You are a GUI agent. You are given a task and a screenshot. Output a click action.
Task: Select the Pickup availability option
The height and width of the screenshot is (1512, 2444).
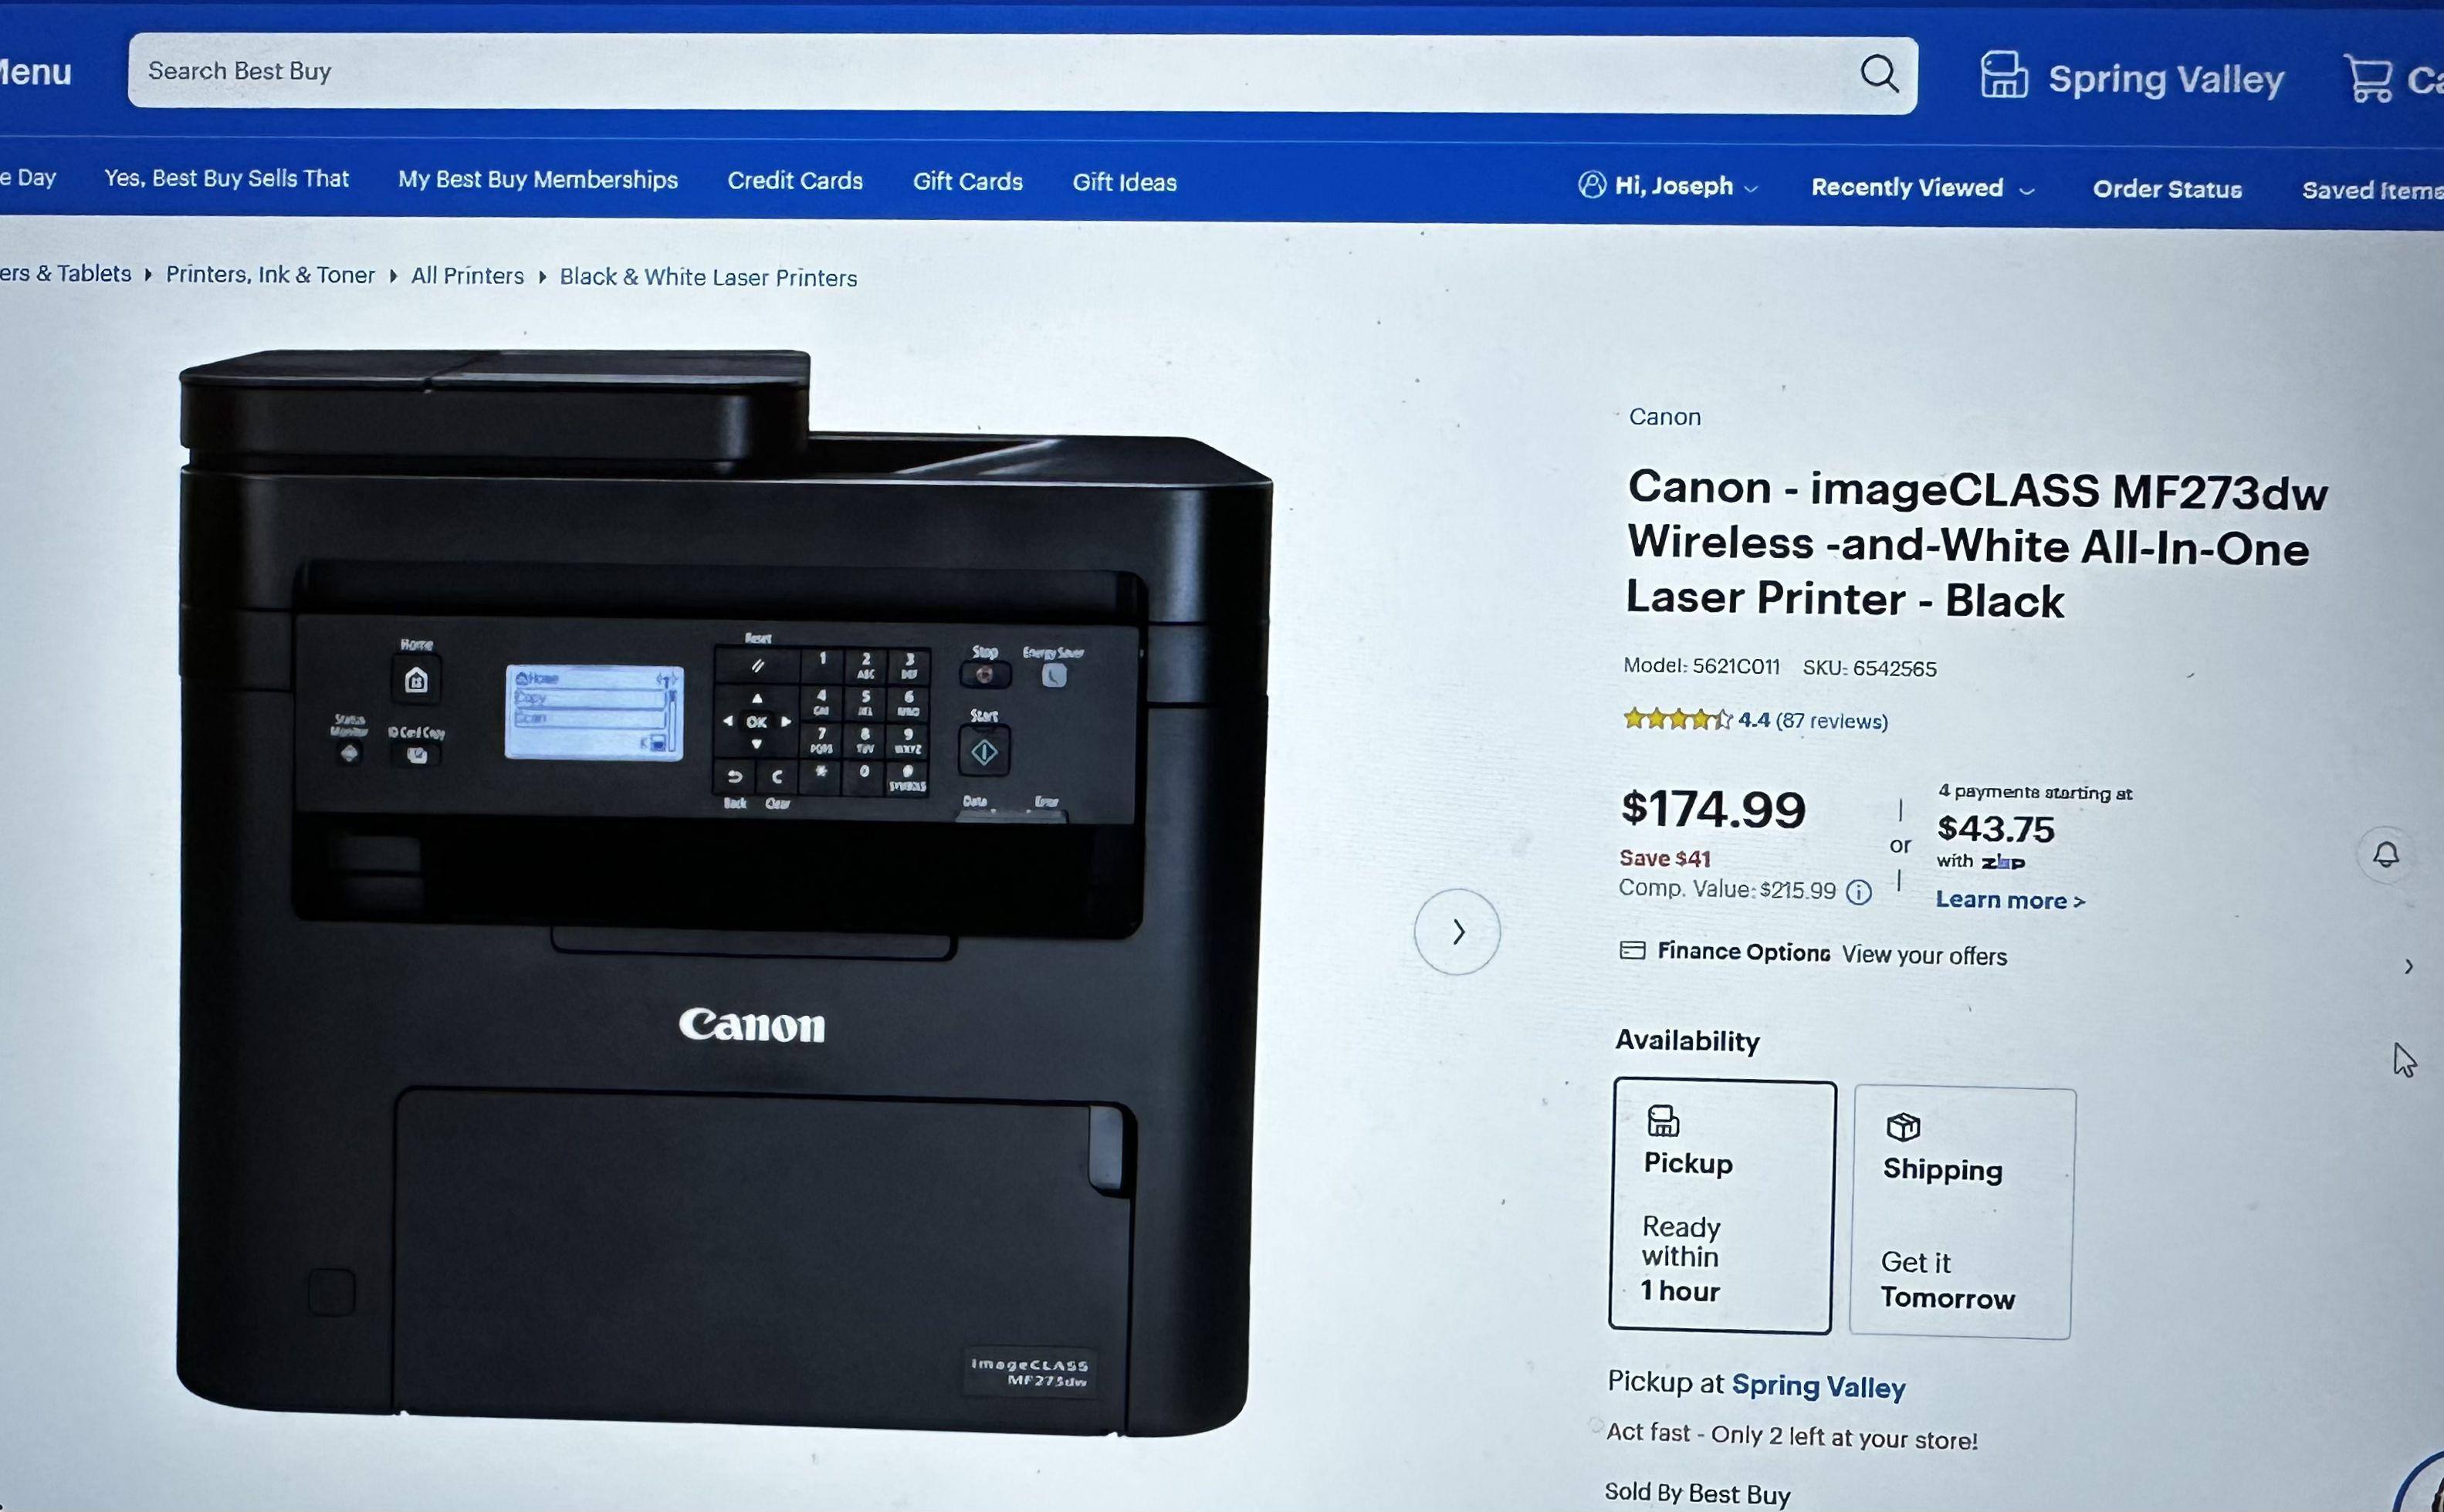tap(1722, 1206)
